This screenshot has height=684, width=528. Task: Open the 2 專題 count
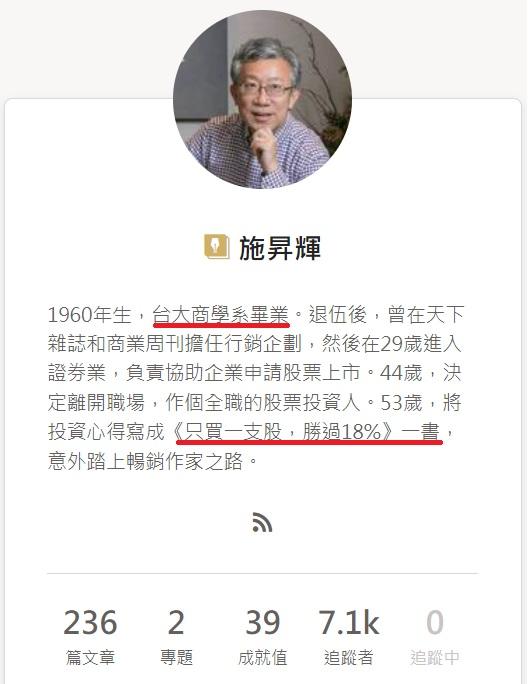pos(176,622)
